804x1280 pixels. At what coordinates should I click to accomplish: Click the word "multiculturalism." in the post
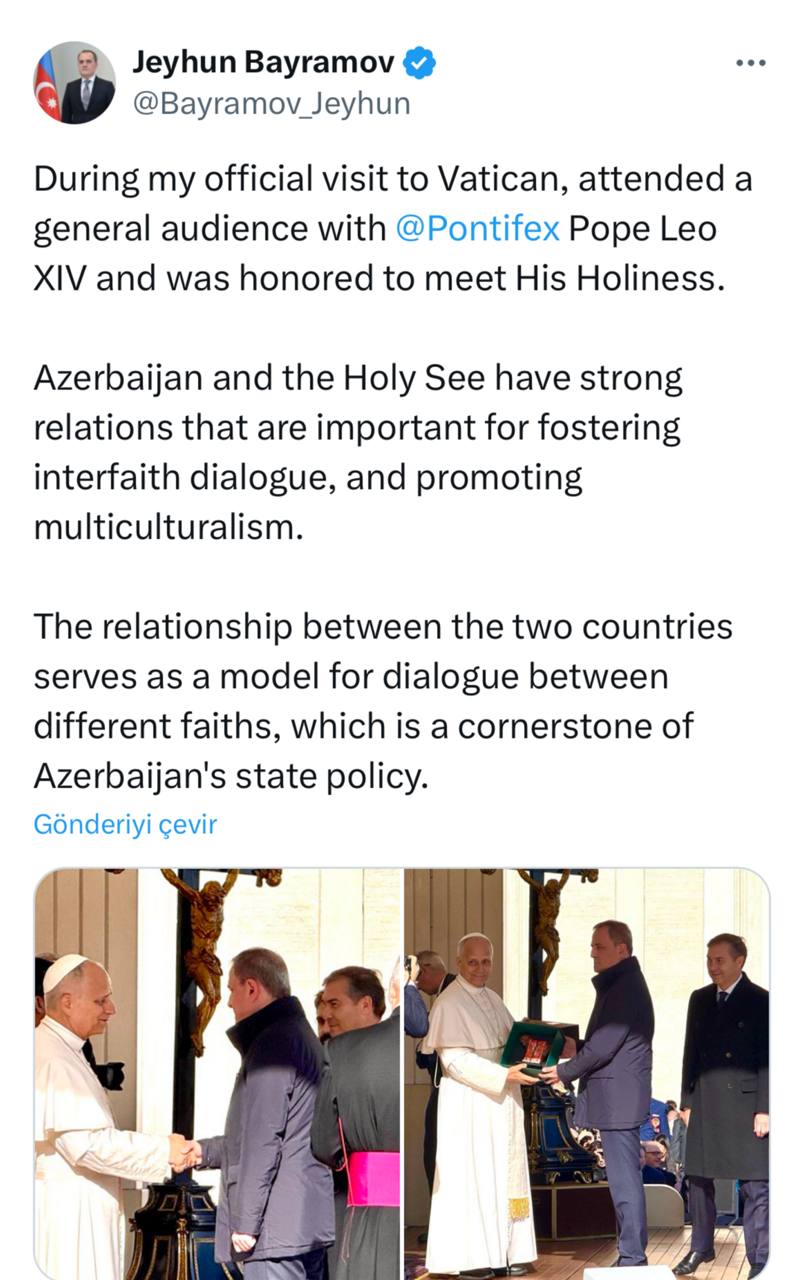pyautogui.click(x=167, y=526)
